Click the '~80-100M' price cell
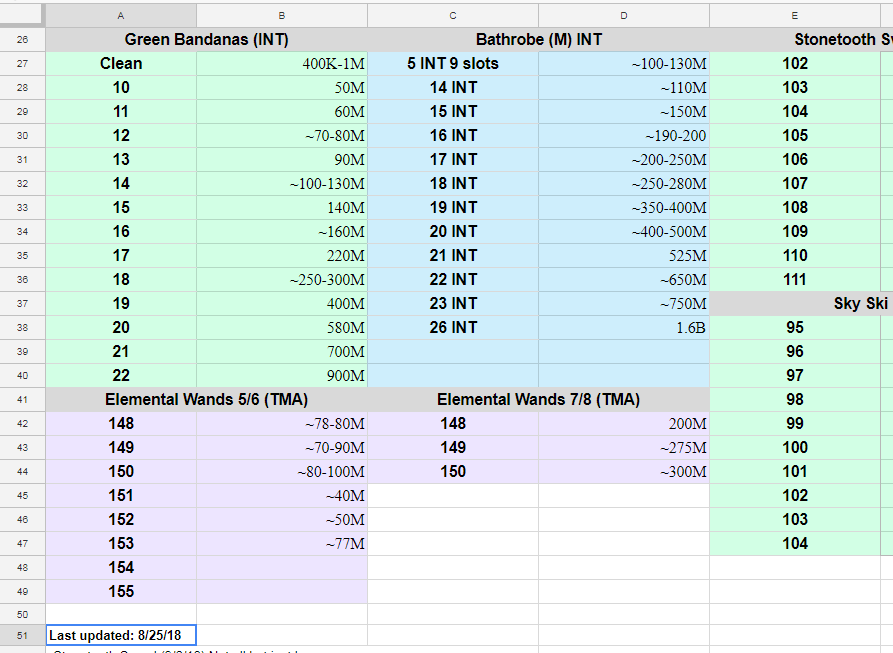 click(282, 471)
